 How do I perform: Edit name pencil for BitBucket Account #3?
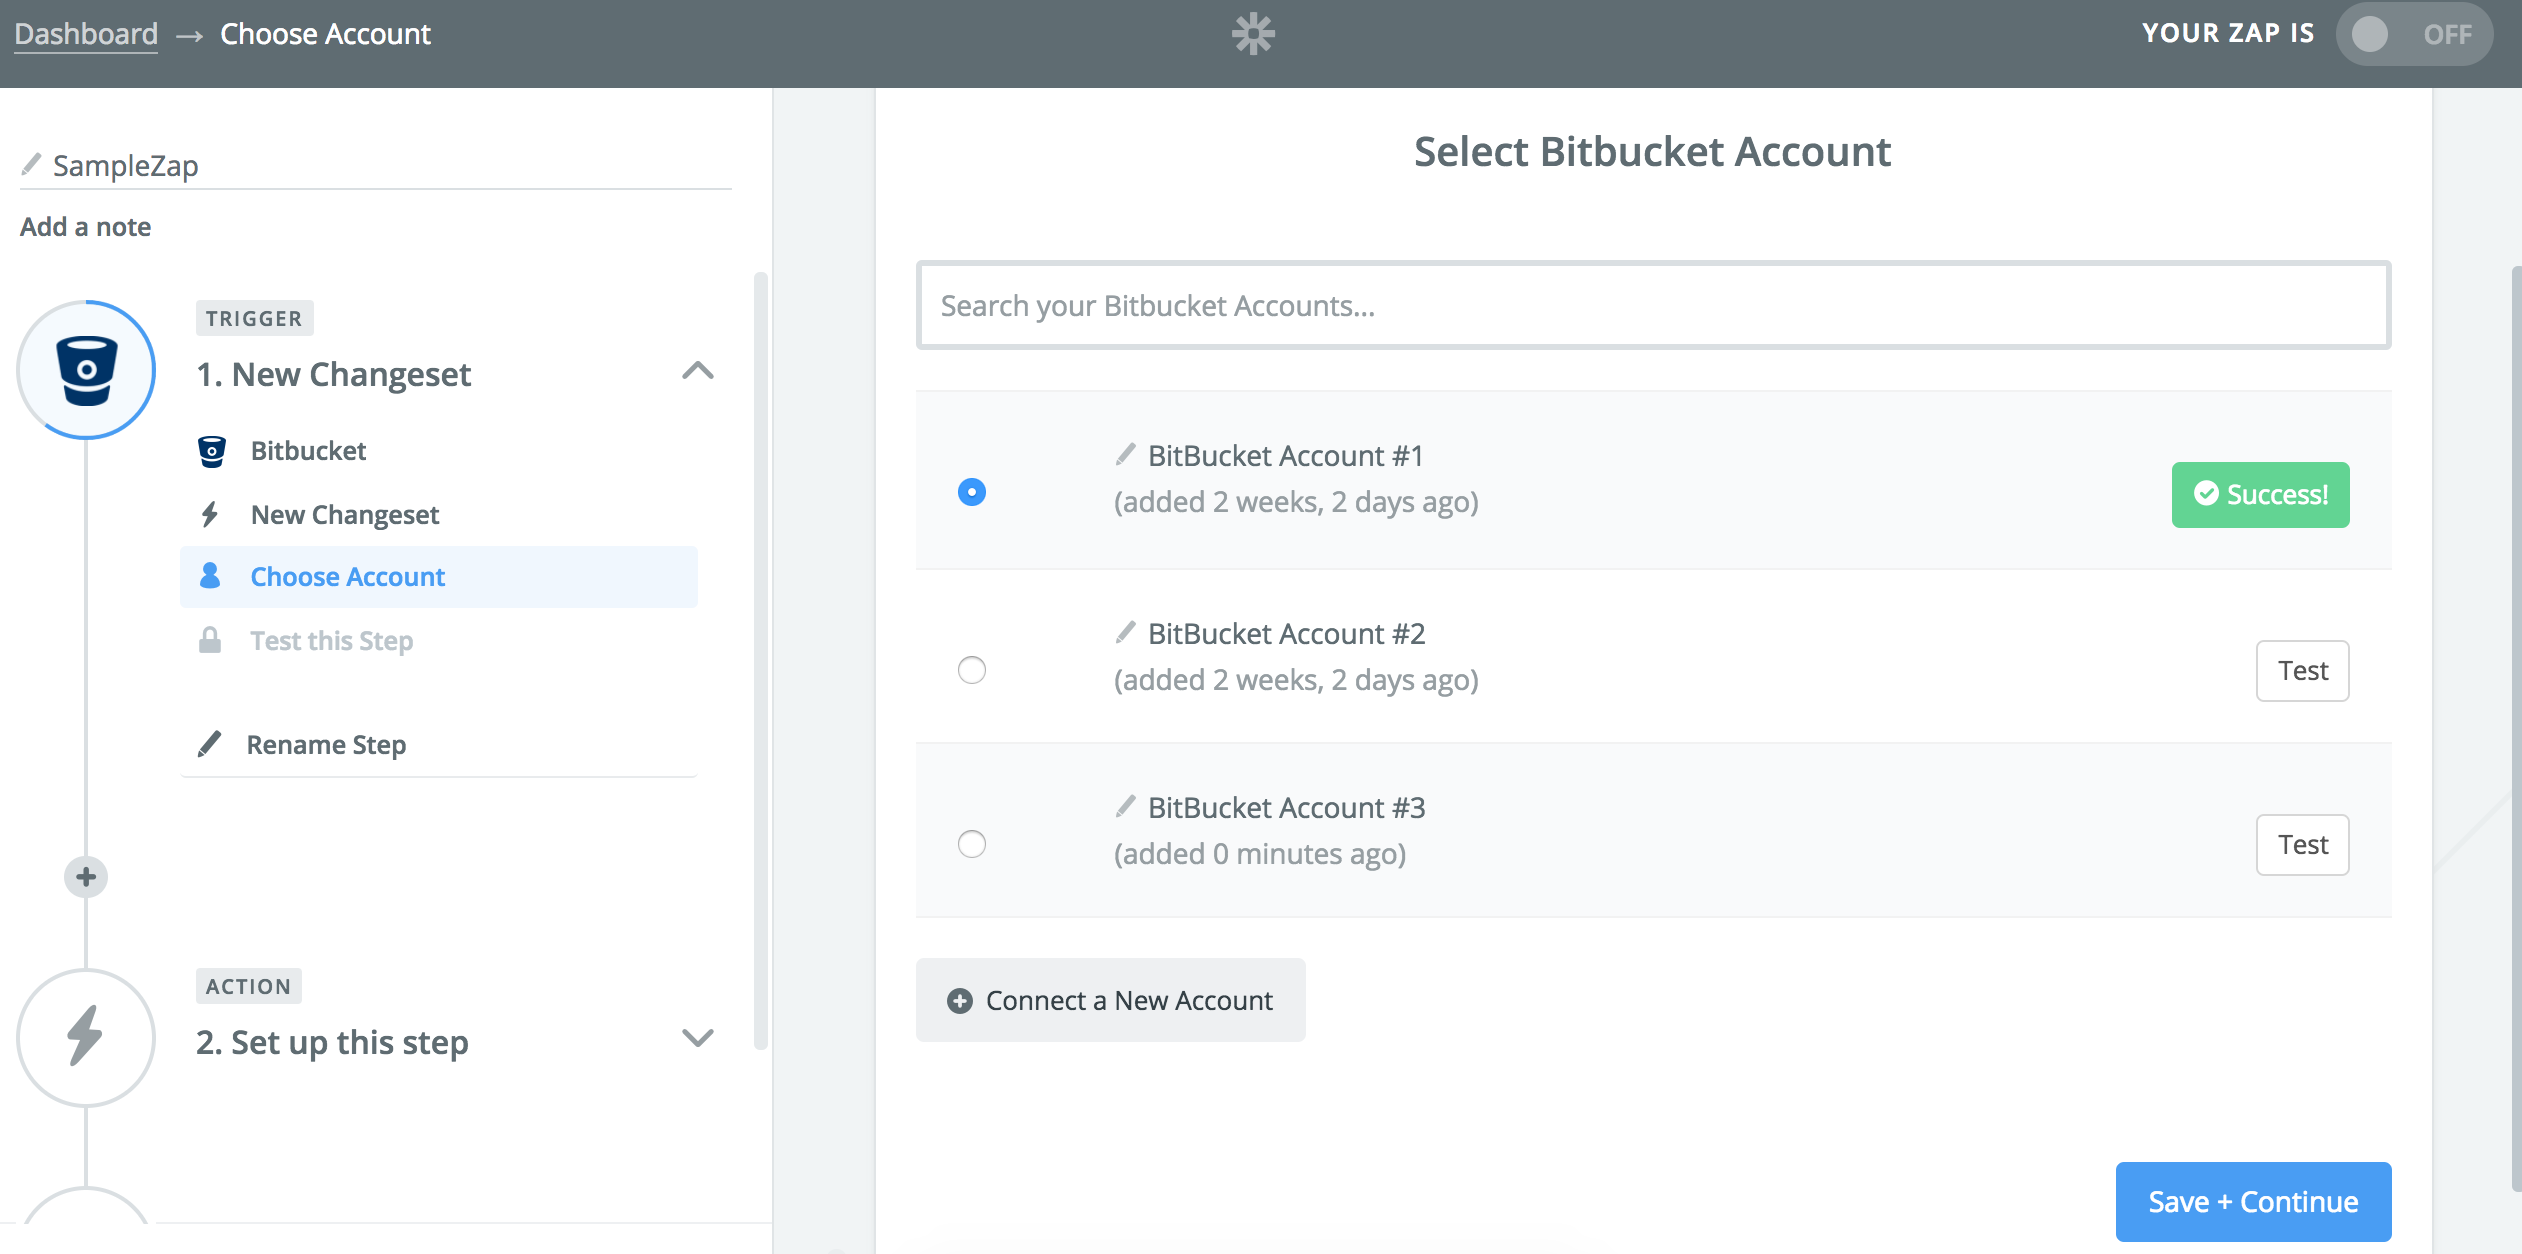tap(1126, 807)
